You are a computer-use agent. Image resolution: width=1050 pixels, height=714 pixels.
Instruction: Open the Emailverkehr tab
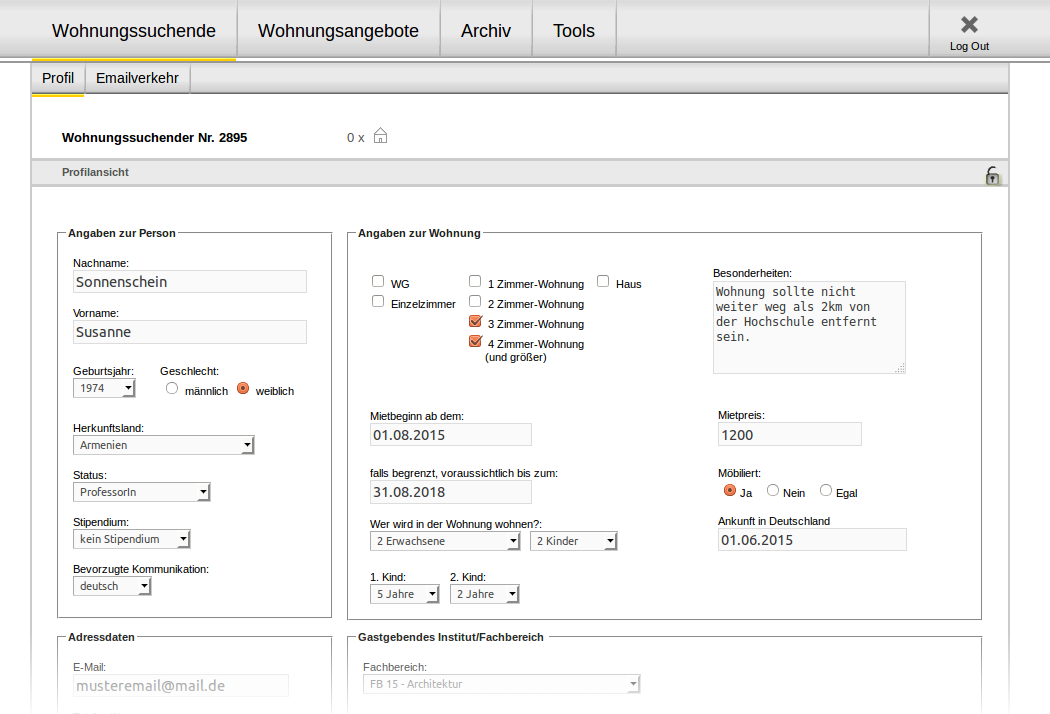point(137,78)
